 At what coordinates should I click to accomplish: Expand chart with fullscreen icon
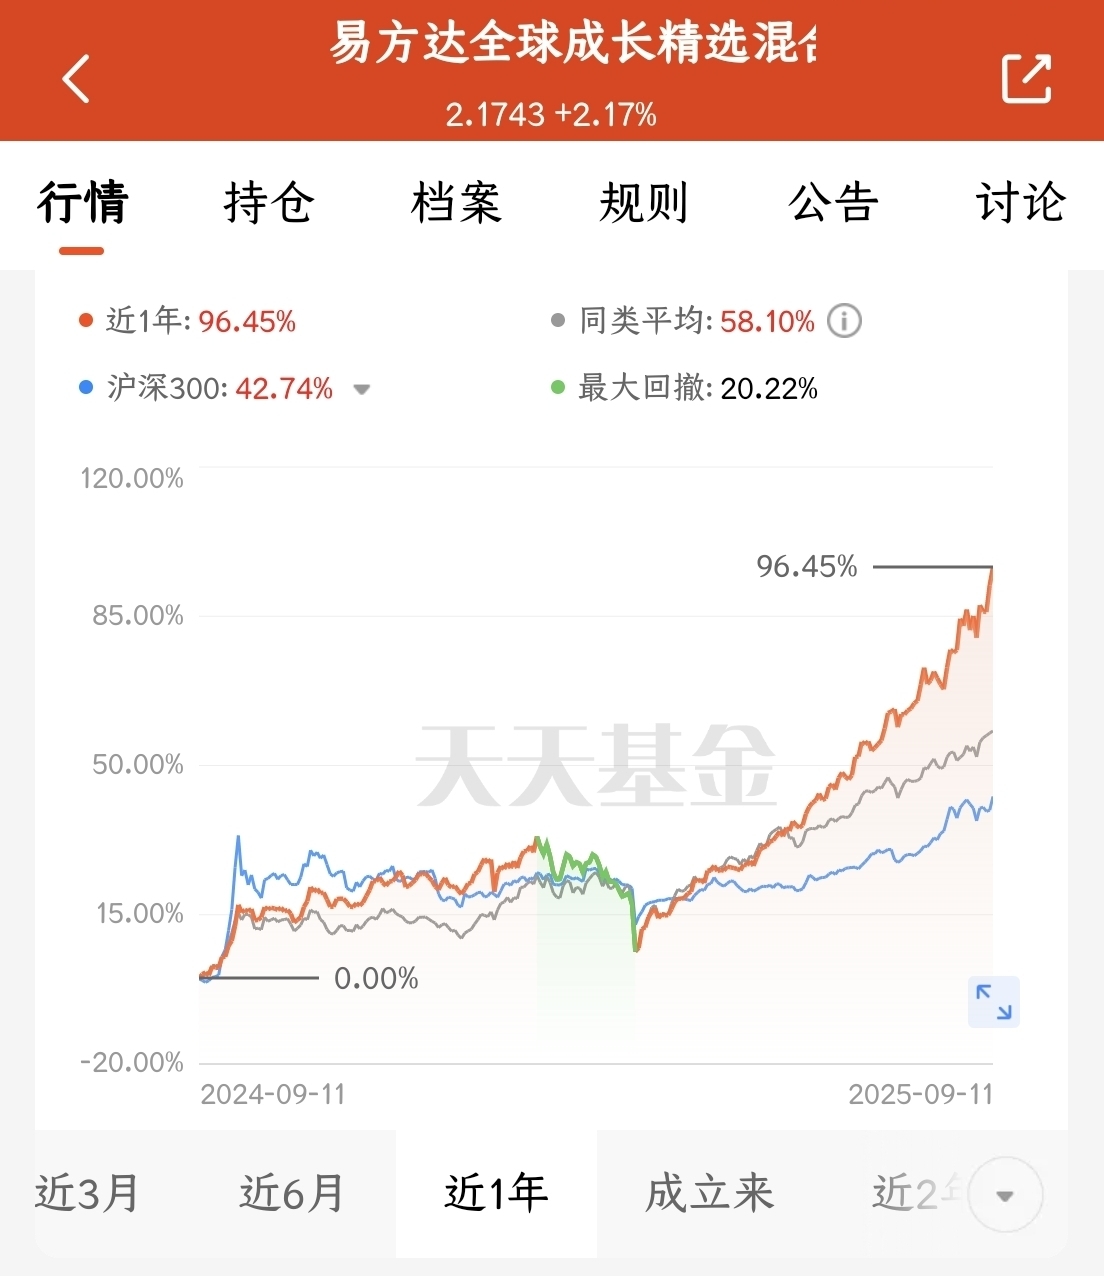[x=993, y=1002]
